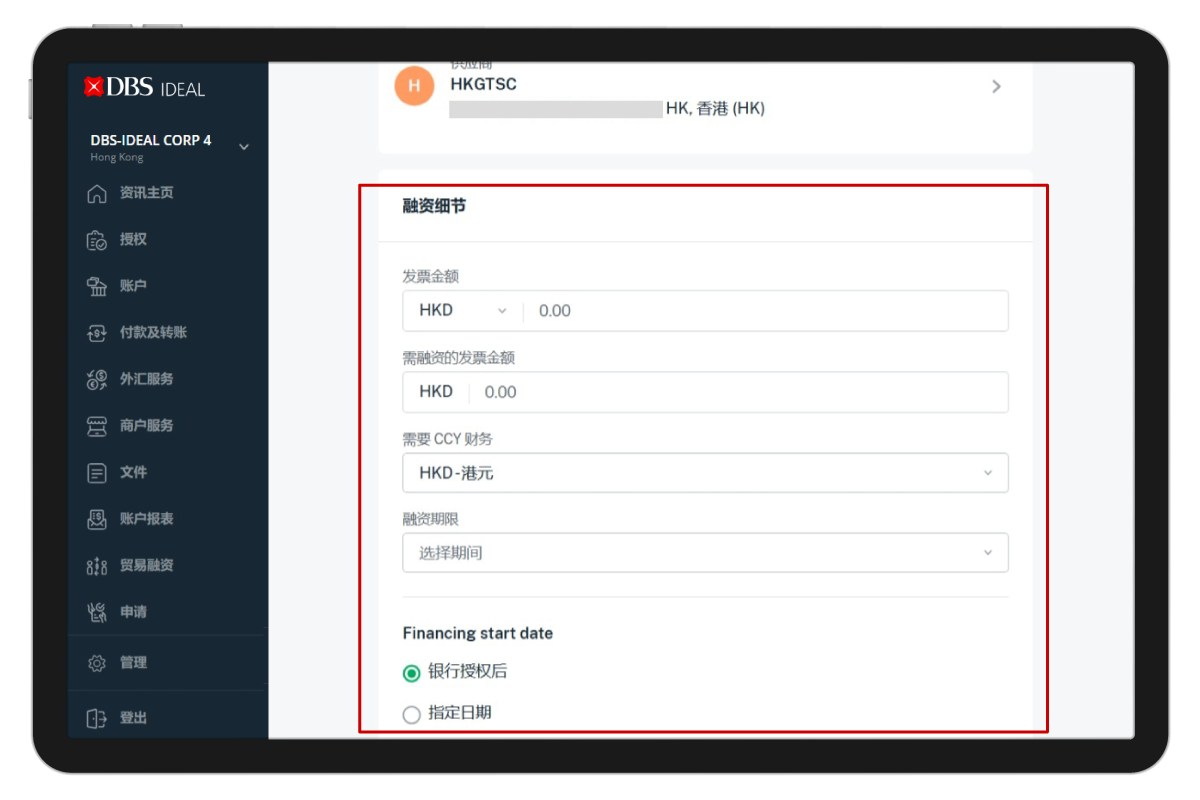Click the 授权 clipboard icon in sidebar
1200x800 pixels.
tap(97, 240)
